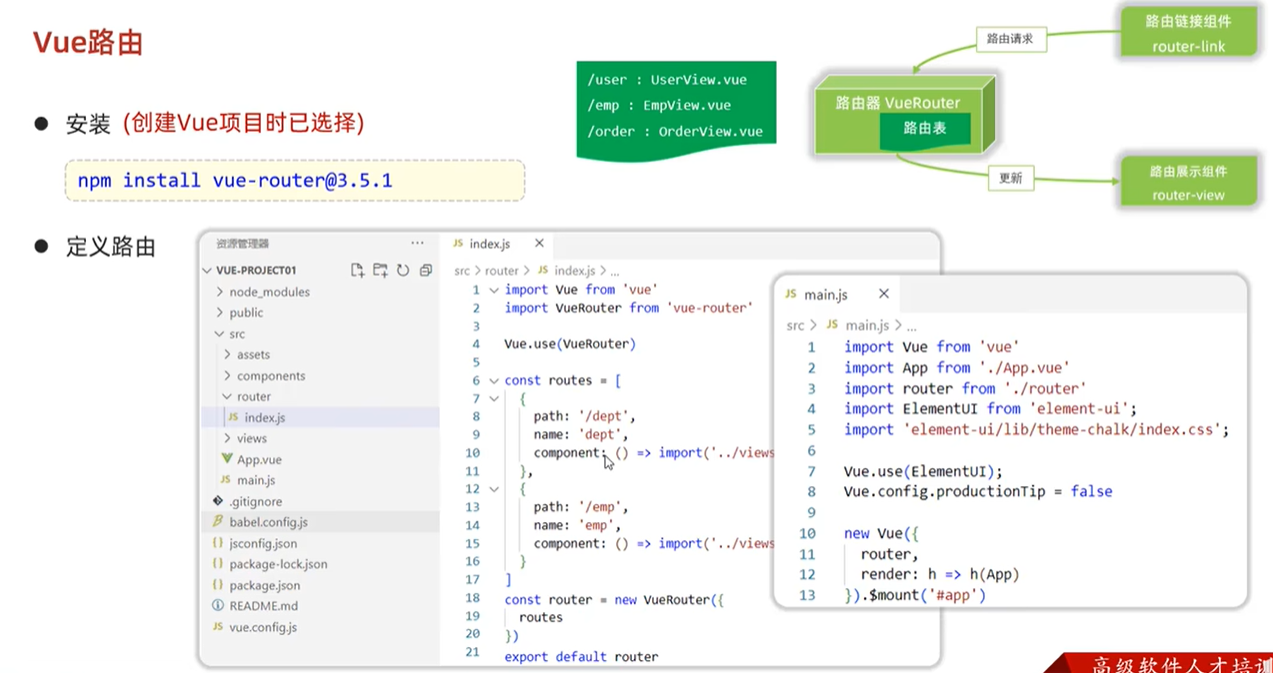Click 'Vue.use(VueRouter)' on line 4
Viewport: 1273px width, 673px height.
pyautogui.click(x=570, y=344)
